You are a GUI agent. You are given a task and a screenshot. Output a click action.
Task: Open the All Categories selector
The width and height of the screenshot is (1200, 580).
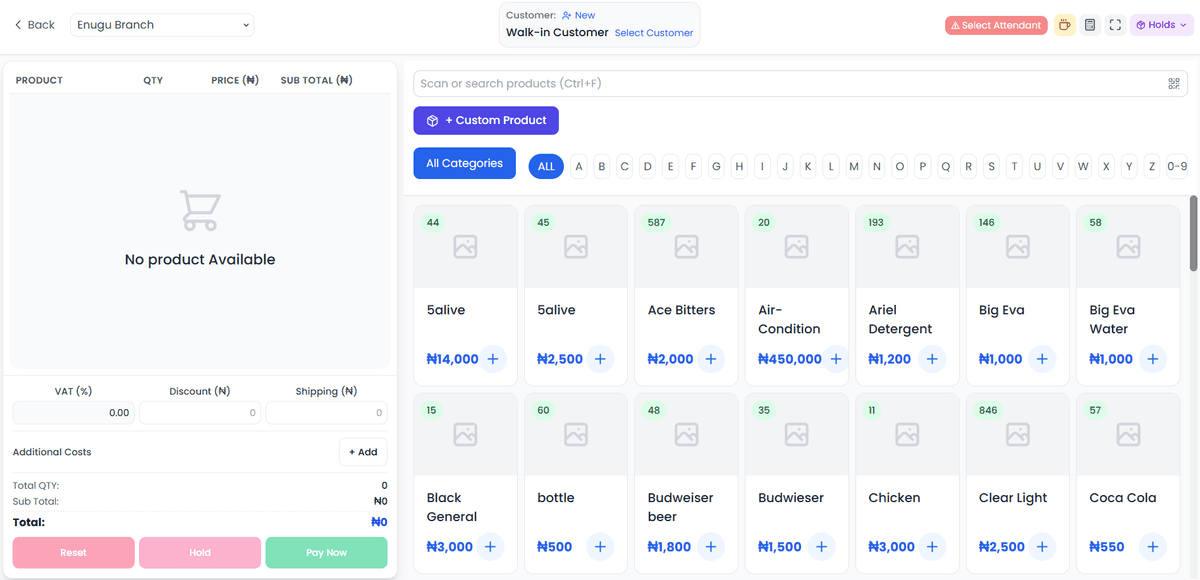(x=464, y=164)
